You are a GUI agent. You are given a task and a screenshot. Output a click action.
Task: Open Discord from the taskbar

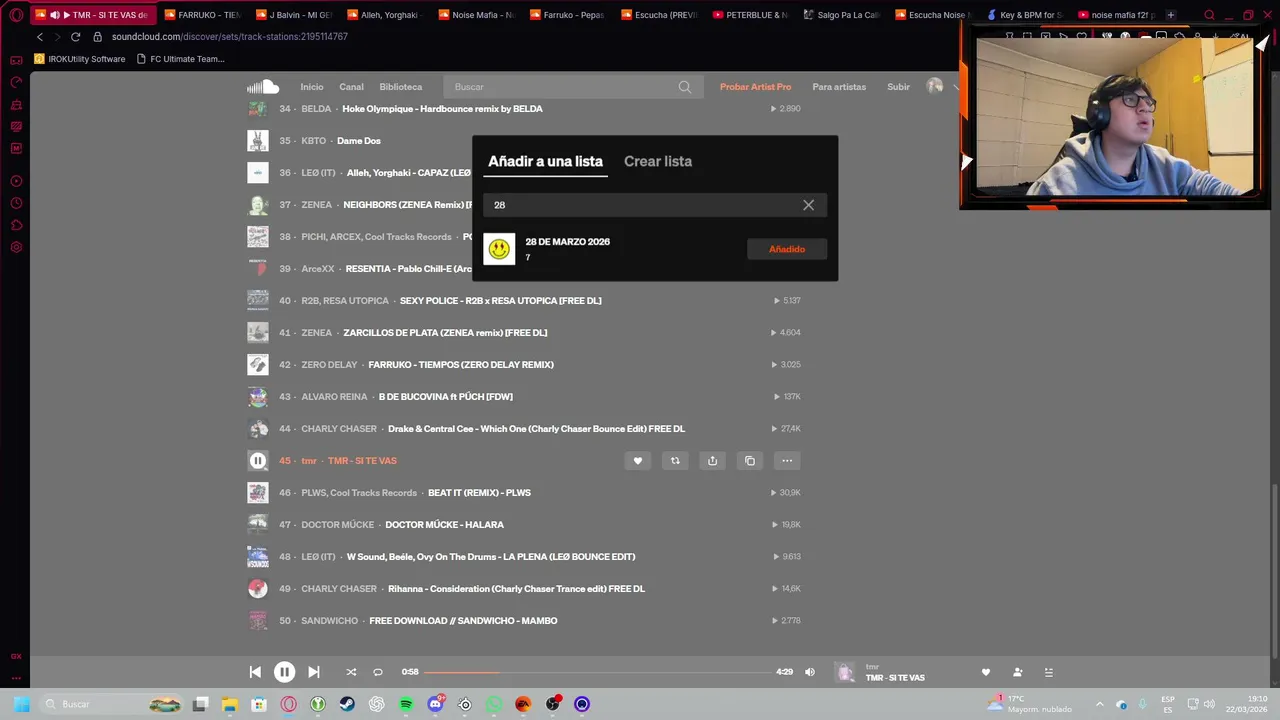point(435,704)
